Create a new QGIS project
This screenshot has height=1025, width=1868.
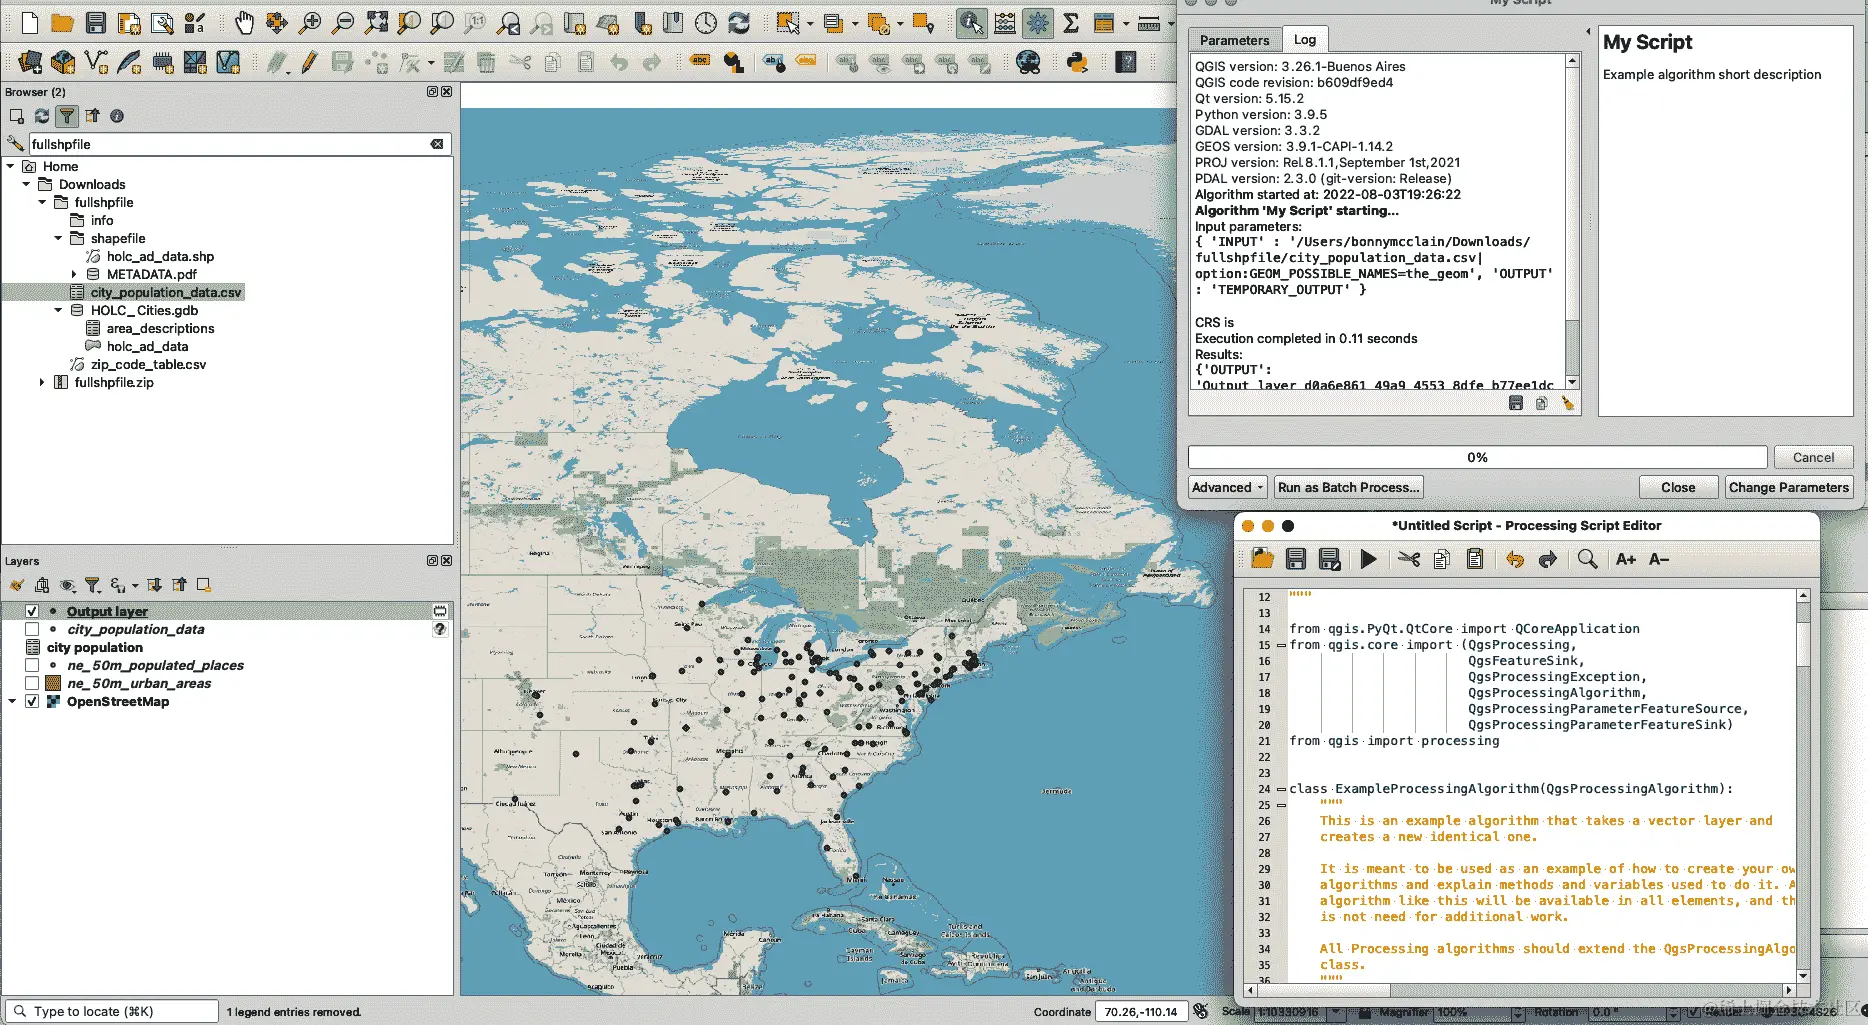pyautogui.click(x=30, y=23)
